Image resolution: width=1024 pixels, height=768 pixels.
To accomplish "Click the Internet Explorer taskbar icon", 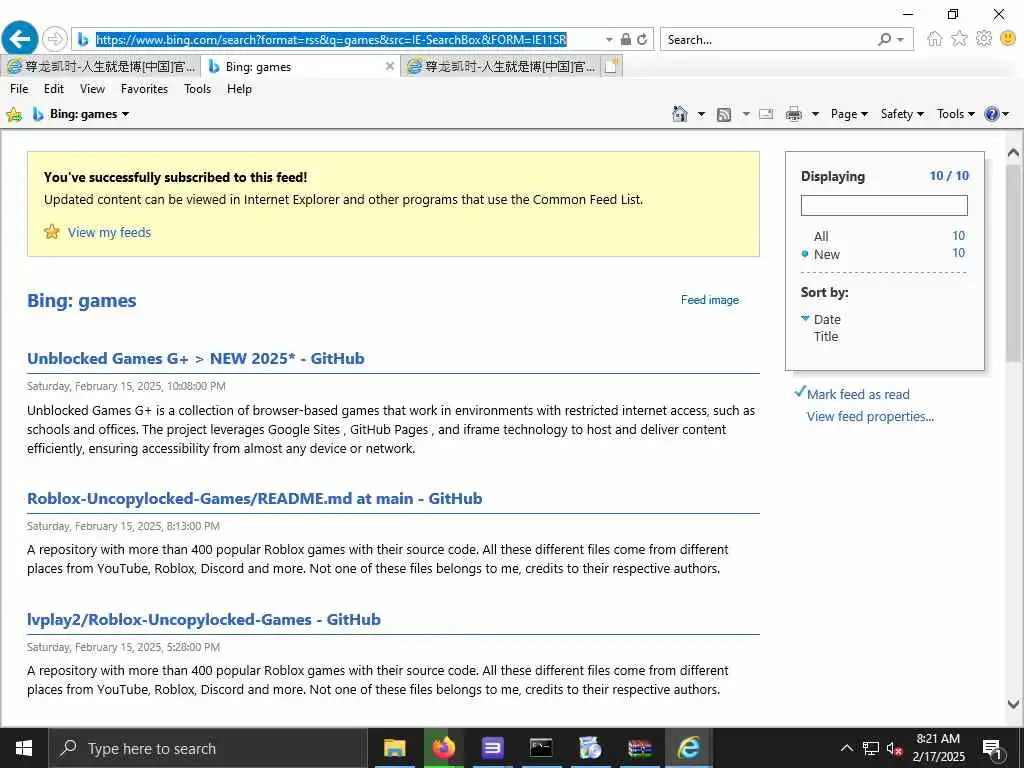I will (688, 748).
